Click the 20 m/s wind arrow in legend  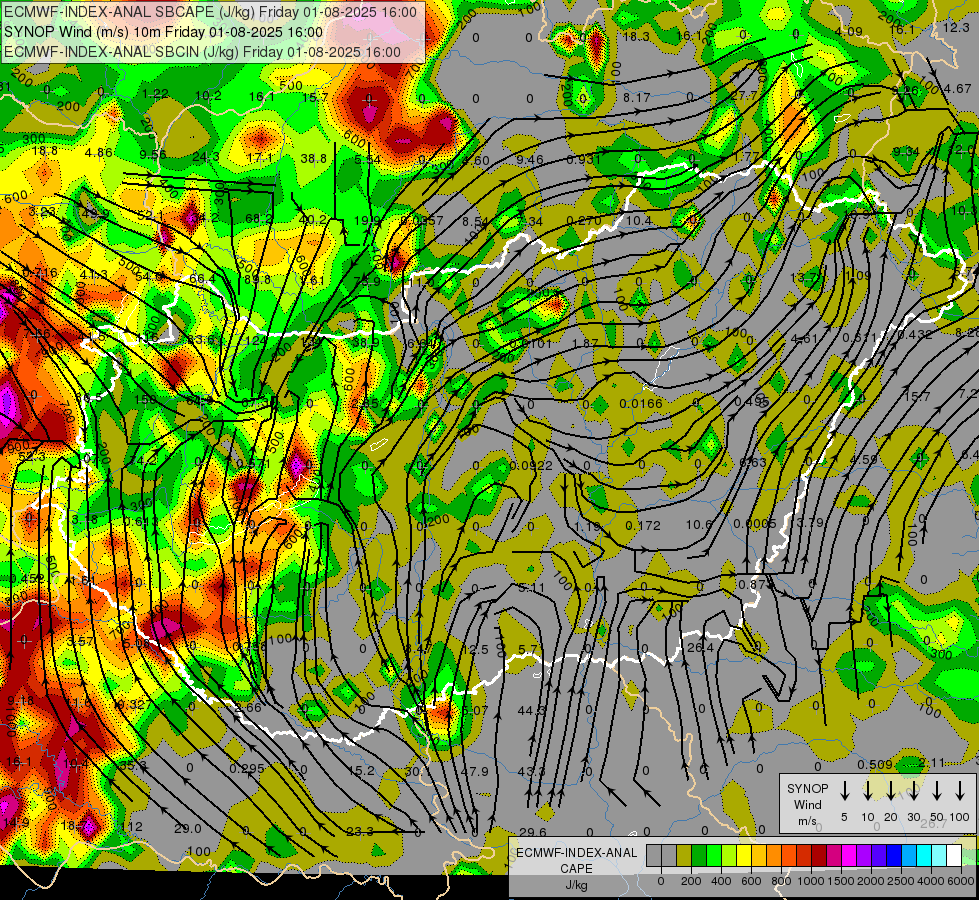891,790
